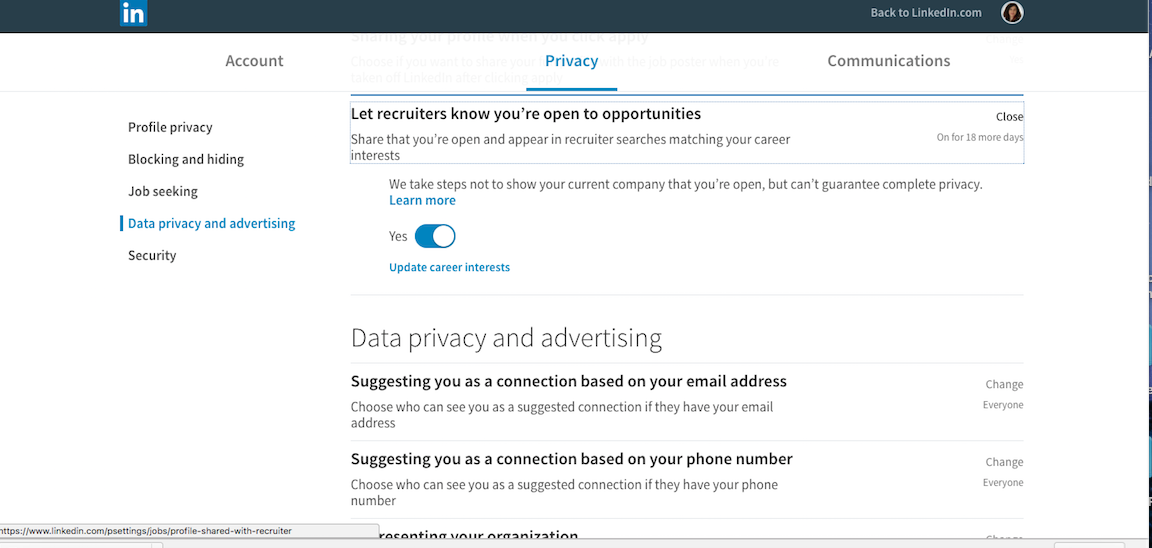1152x548 pixels.
Task: Switch to the Communications tab
Action: [x=888, y=61]
